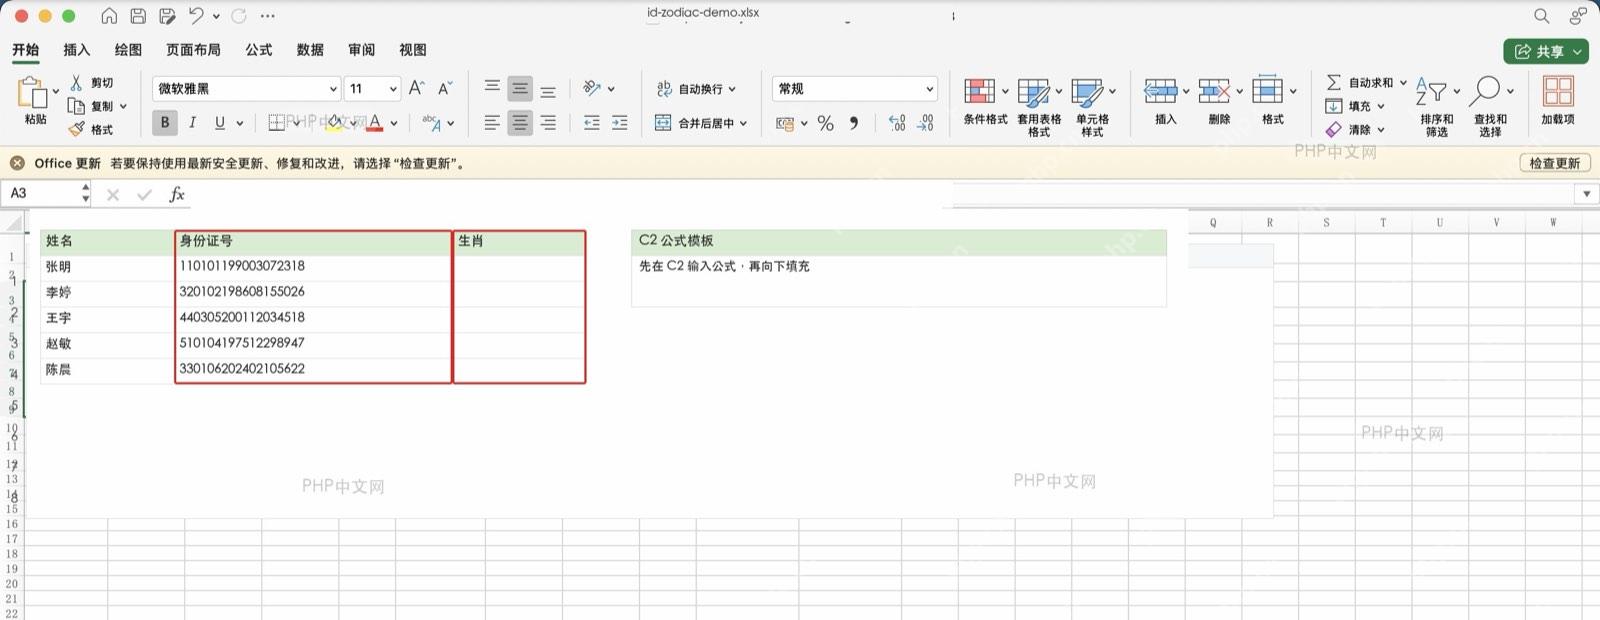
Task: Open font size dropdown showing 11
Action: [x=392, y=89]
